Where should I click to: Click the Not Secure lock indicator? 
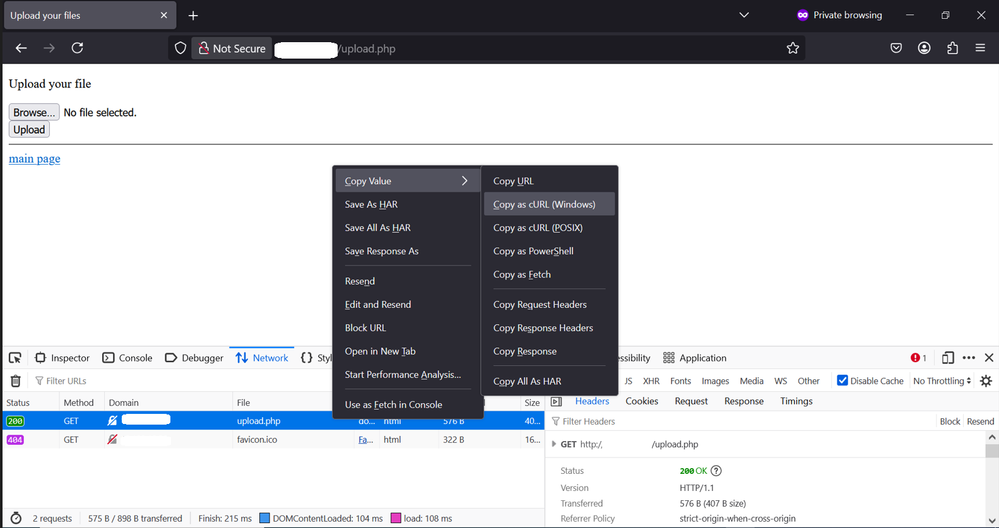click(x=232, y=48)
